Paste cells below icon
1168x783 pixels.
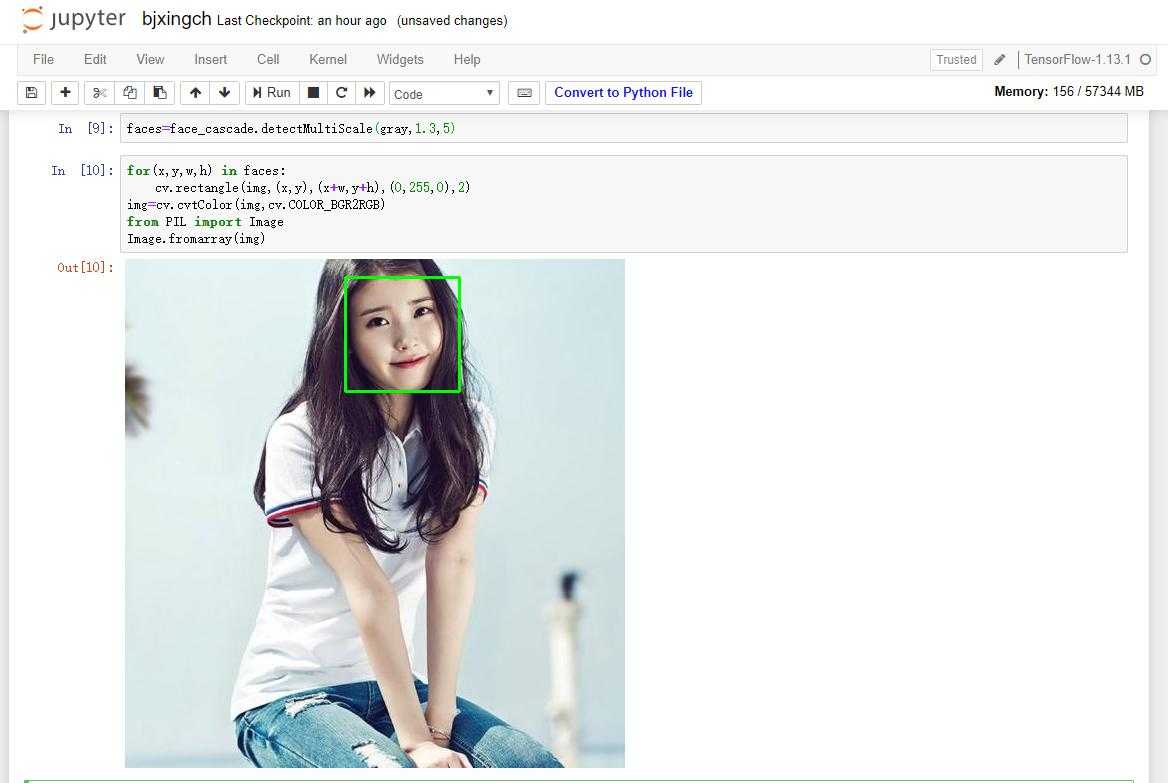click(159, 93)
